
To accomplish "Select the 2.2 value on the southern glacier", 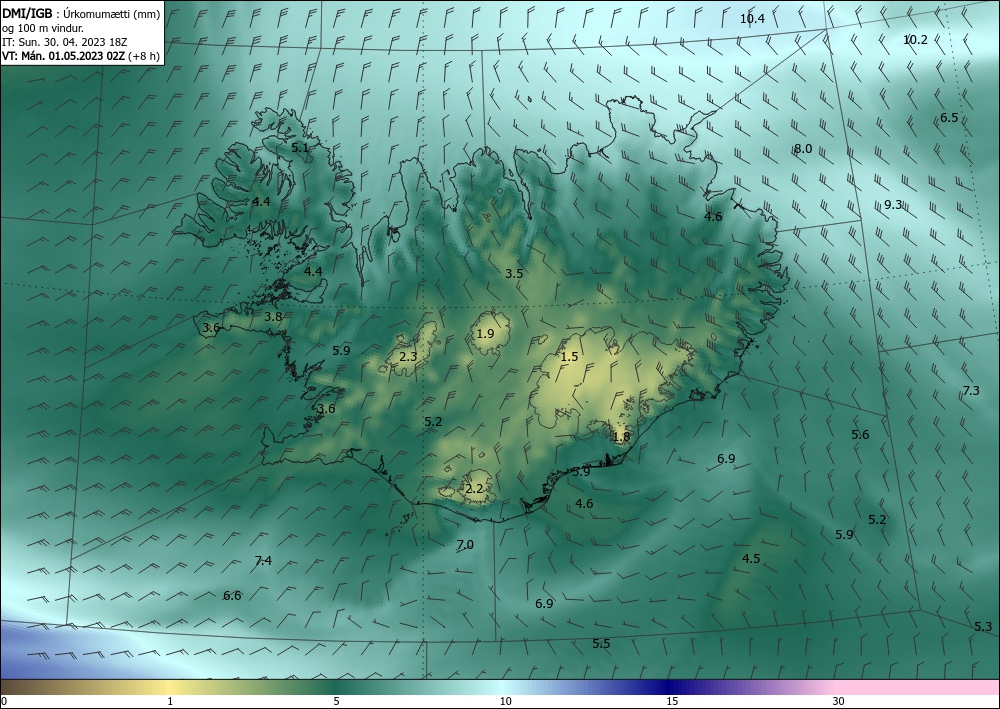I will click(x=474, y=489).
